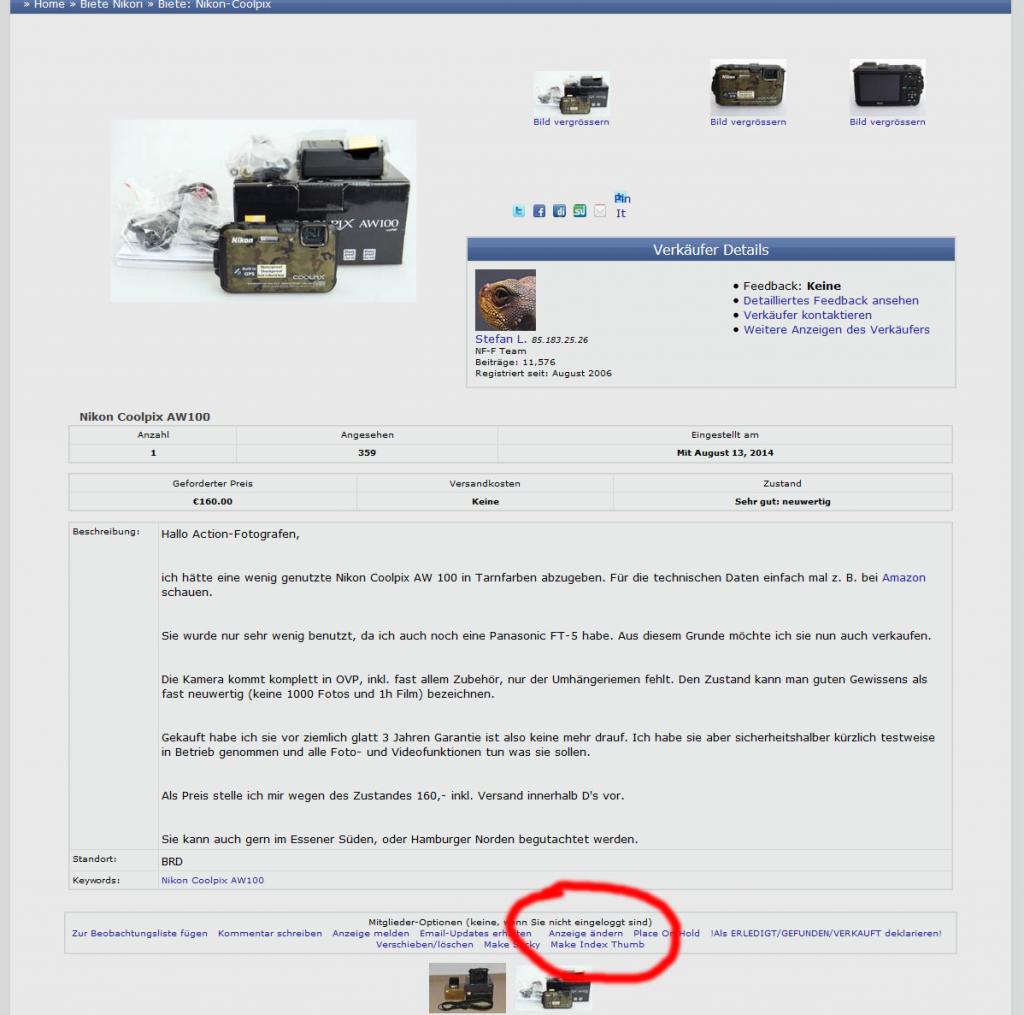Open the thumbnail showing camera with box

point(571,93)
